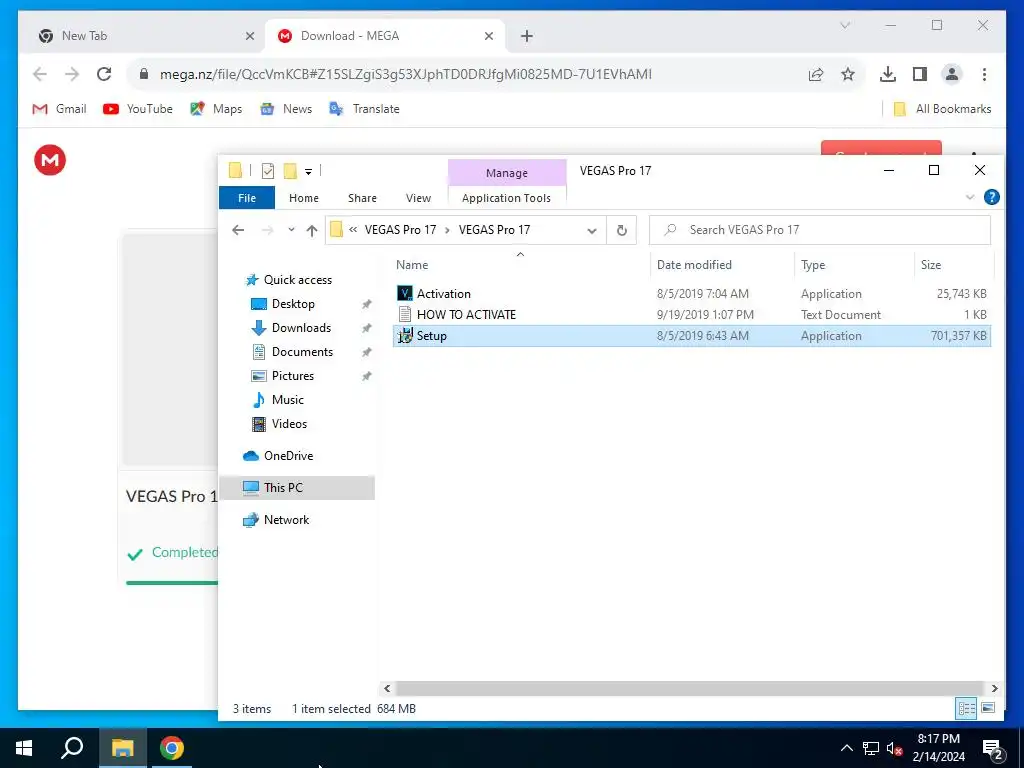Expand breadcrumb path chevrons before VEGAS Pro 17
Viewport: 1024px width, 768px height.
[353, 230]
